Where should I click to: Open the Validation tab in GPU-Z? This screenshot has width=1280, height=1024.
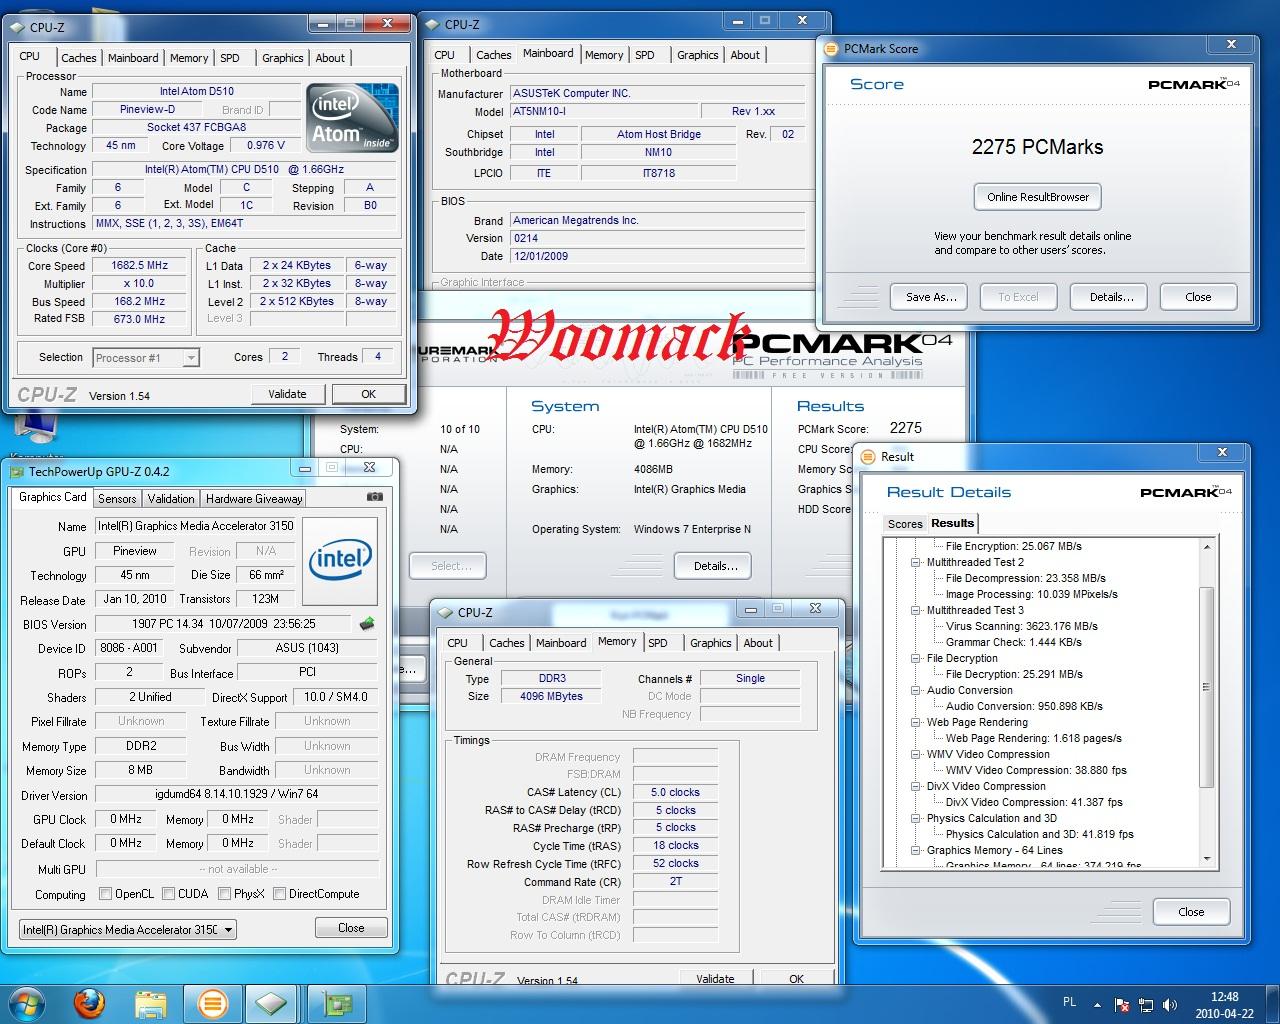171,498
